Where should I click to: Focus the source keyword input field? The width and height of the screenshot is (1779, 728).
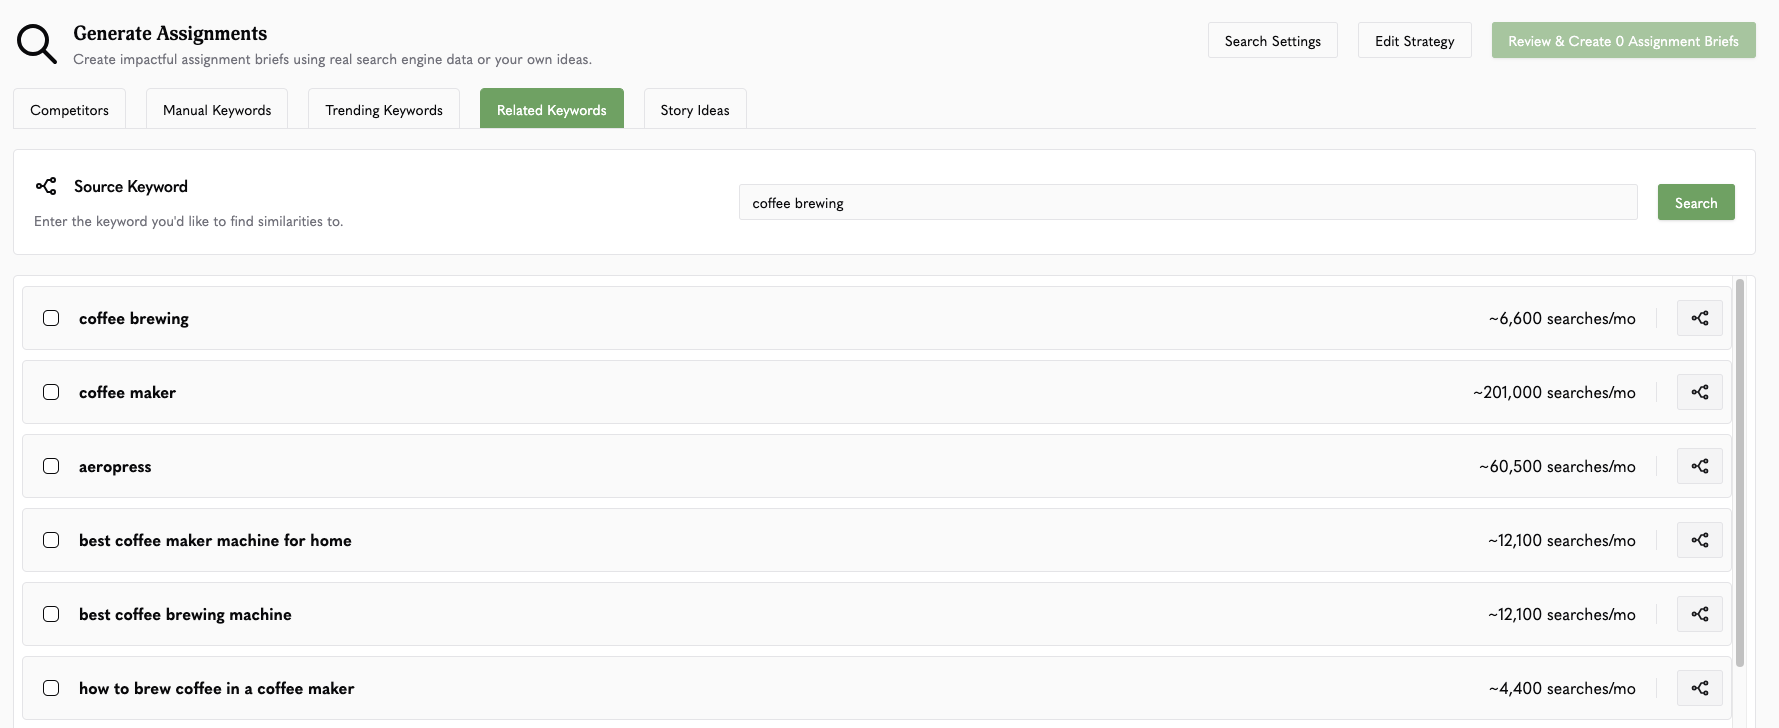tap(1188, 202)
